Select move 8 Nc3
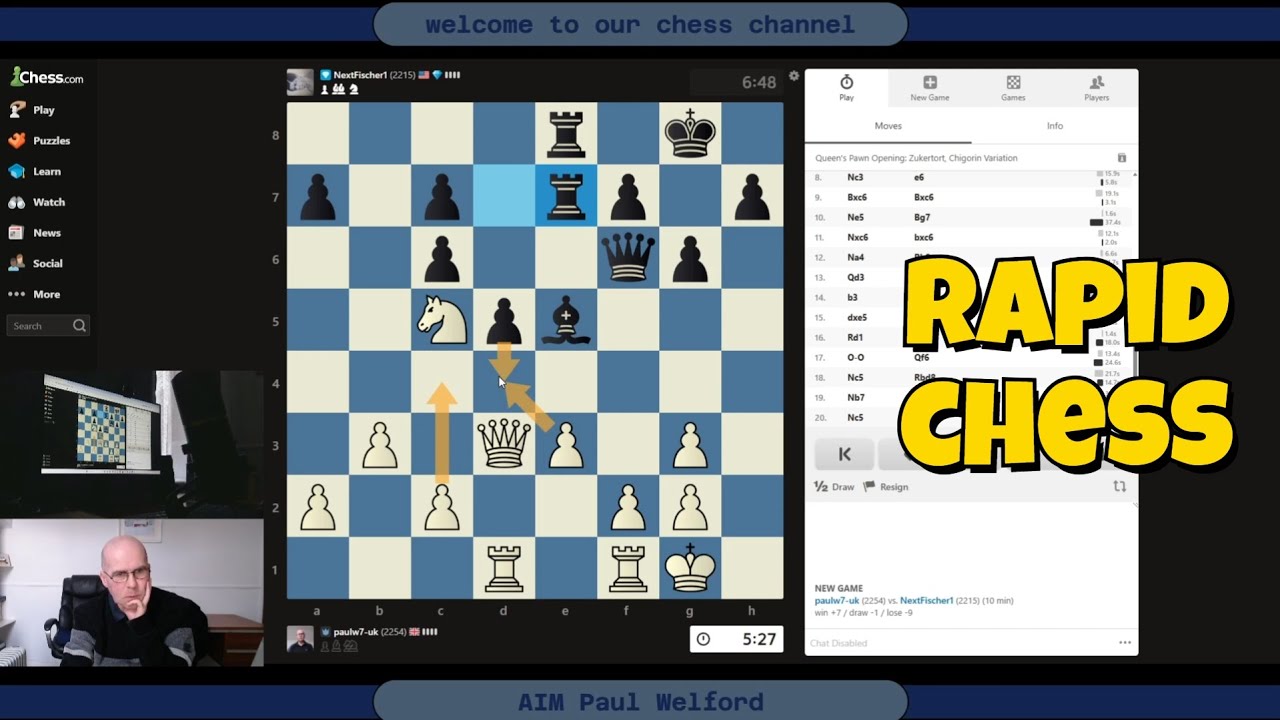 pos(855,177)
